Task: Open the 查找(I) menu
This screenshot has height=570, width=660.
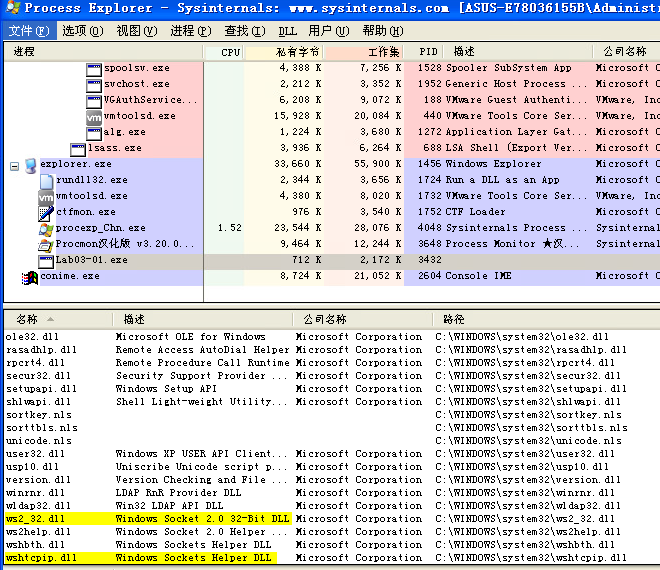Action: 245,31
